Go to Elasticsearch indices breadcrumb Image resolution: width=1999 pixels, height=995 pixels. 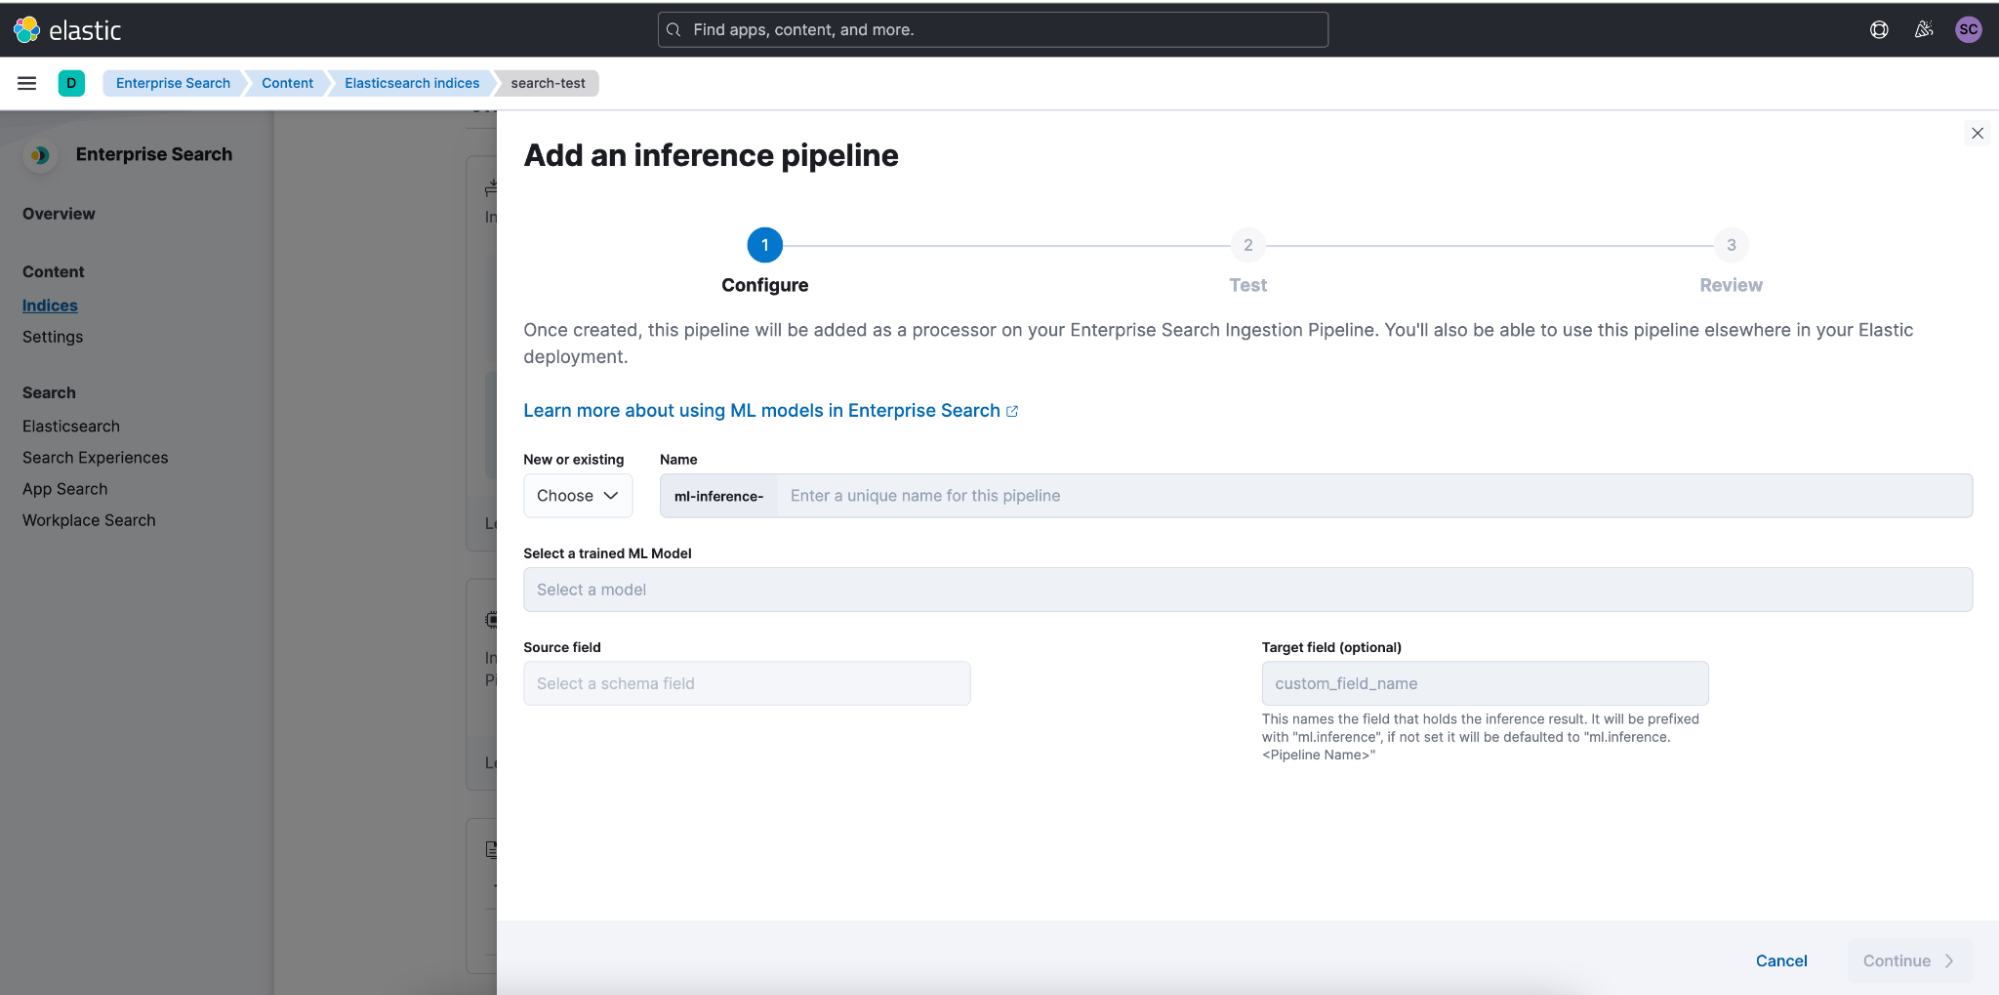point(412,83)
